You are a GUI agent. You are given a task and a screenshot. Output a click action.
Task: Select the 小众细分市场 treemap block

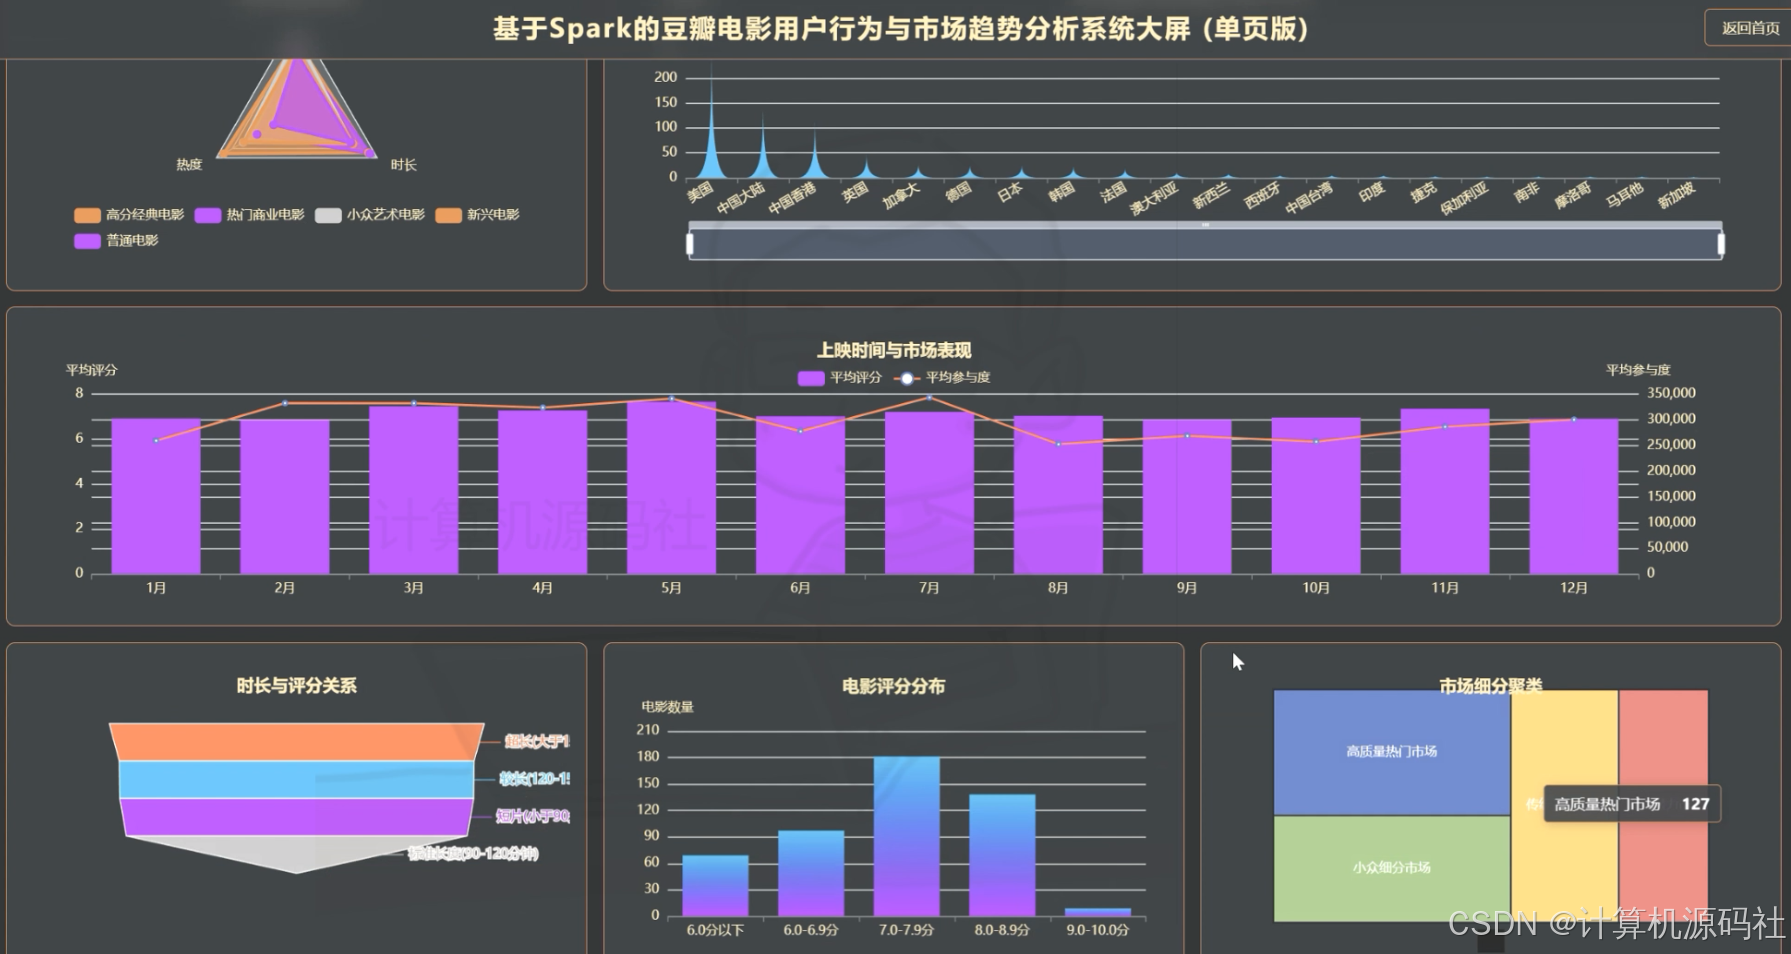[1389, 867]
